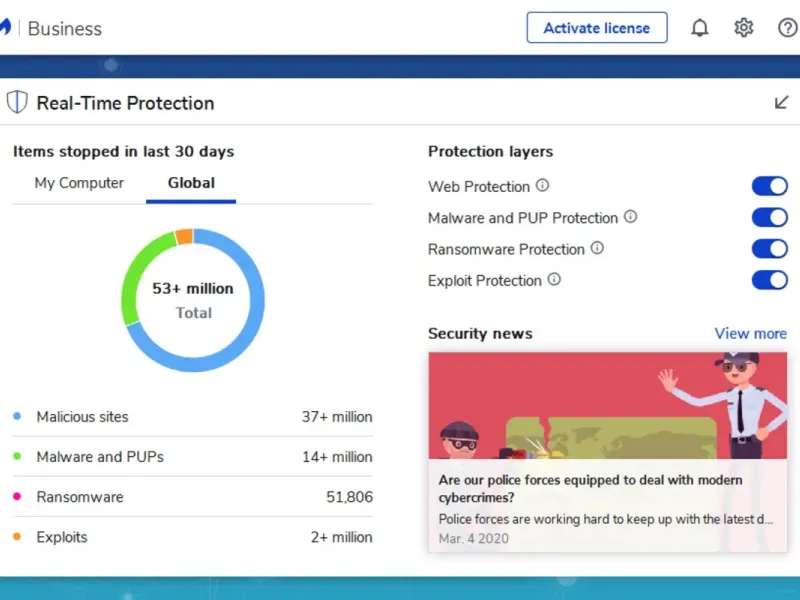Viewport: 800px width, 600px height.
Task: Collapse the Real-Time Protection panel
Action: coord(782,103)
